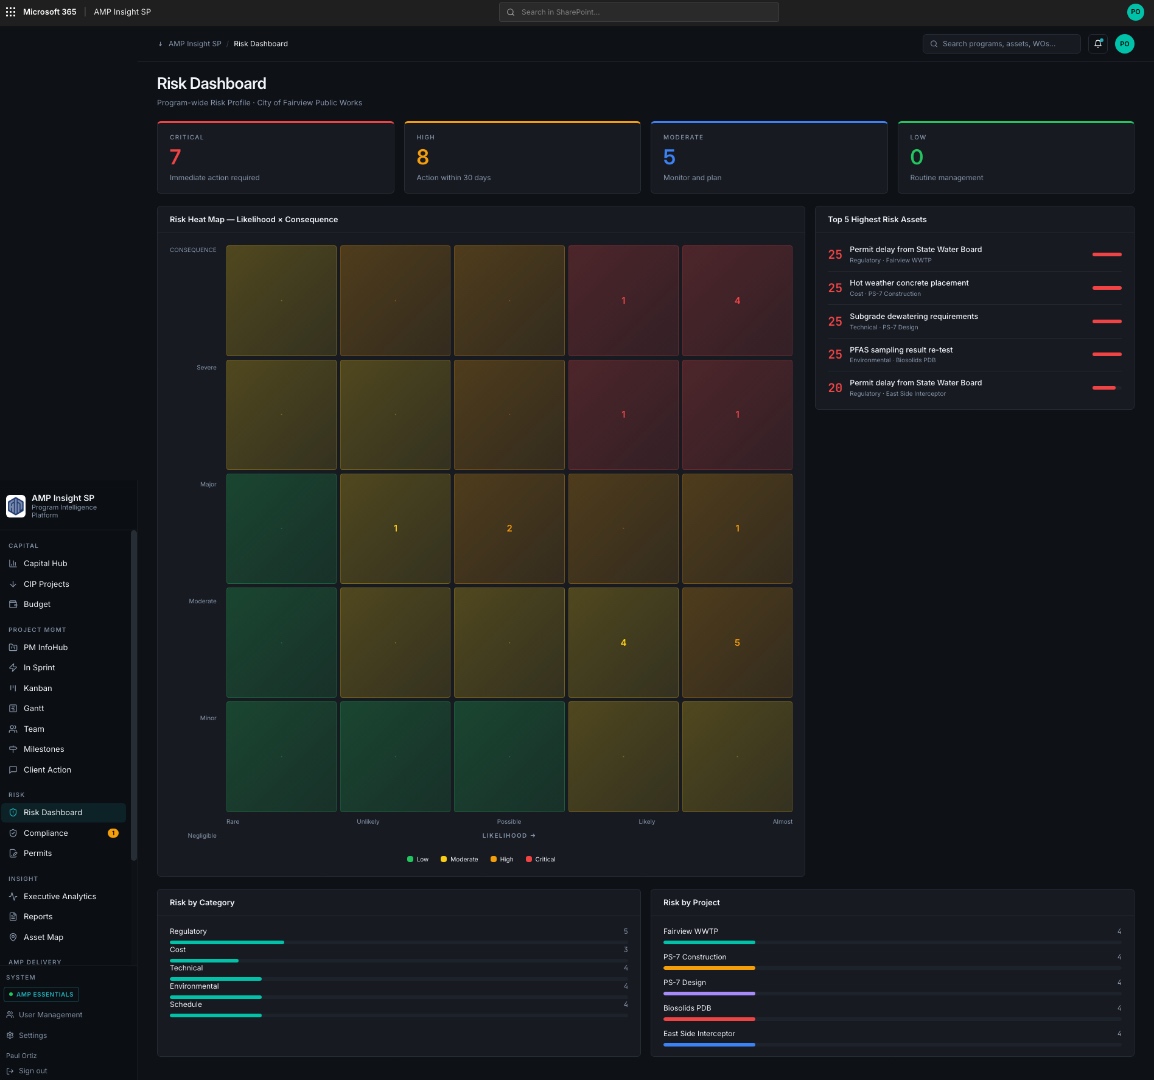Click the PS-7 Construction project bar
Image resolution: width=1154 pixels, height=1080 pixels.
pyautogui.click(x=892, y=968)
